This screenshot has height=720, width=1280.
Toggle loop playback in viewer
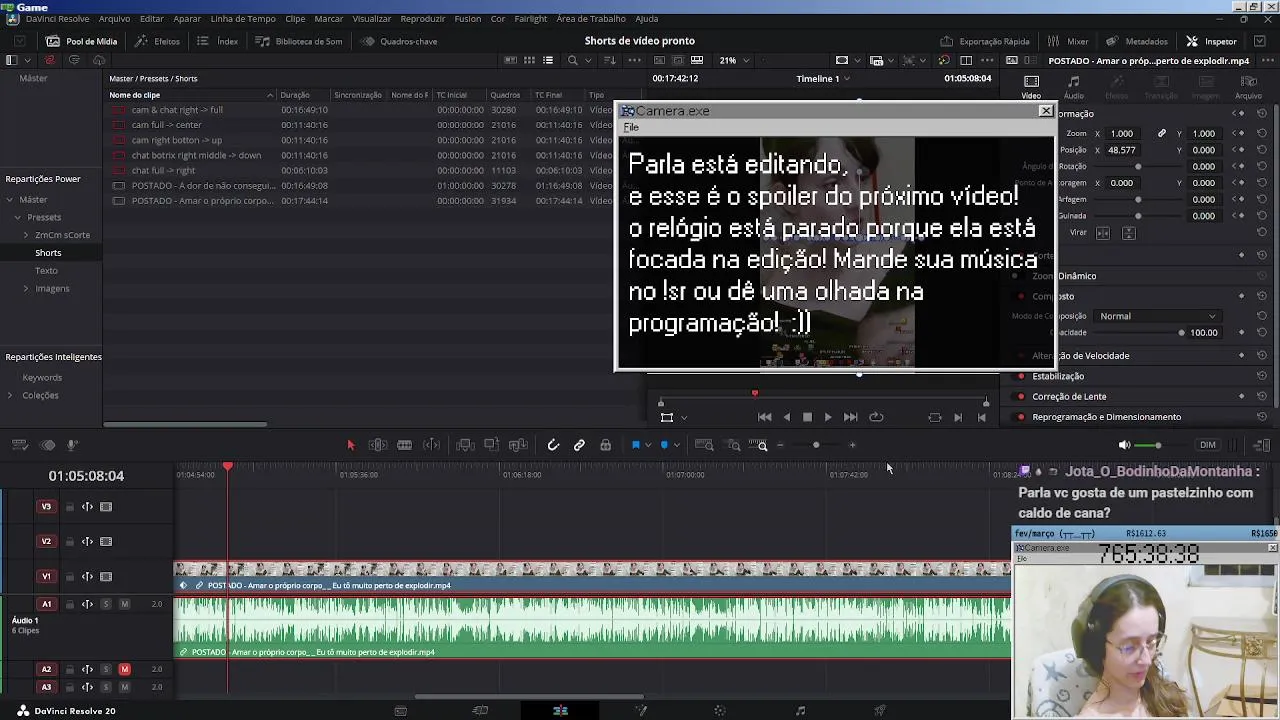point(876,417)
